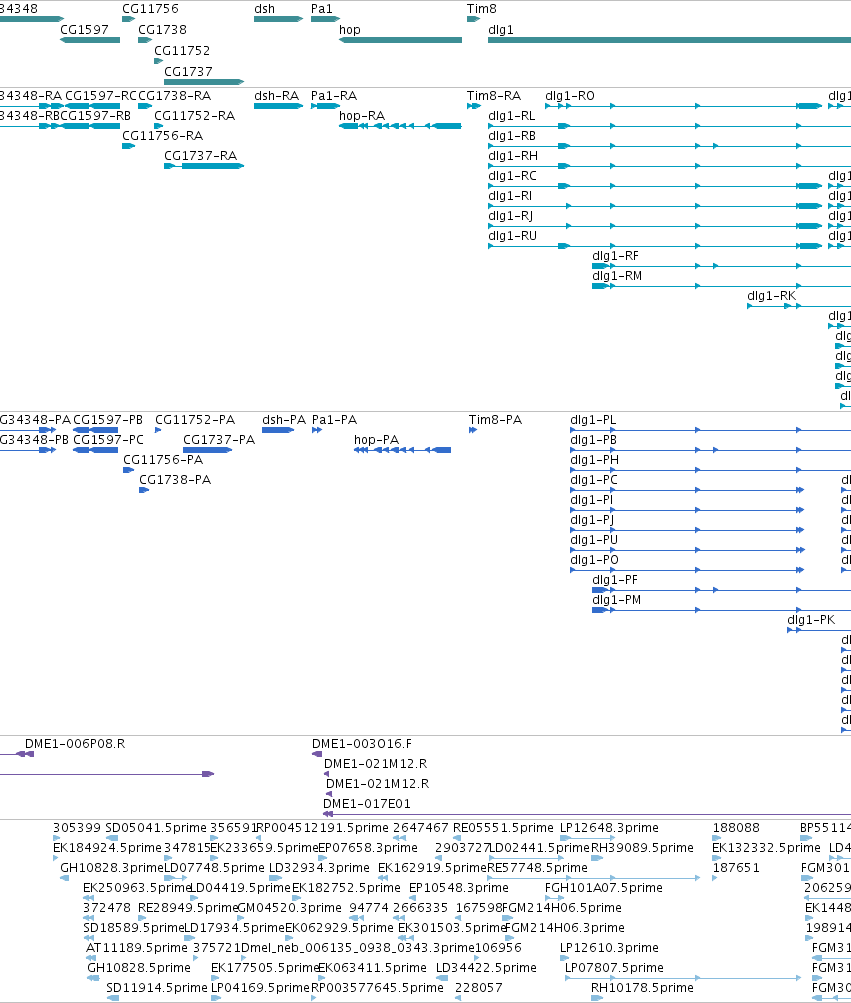Select the CG1738 gene label
This screenshot has width=851, height=1003.
[x=163, y=29]
